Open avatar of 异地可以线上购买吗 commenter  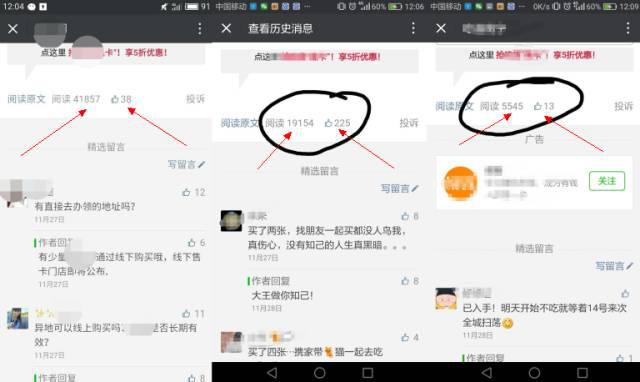click(x=18, y=318)
